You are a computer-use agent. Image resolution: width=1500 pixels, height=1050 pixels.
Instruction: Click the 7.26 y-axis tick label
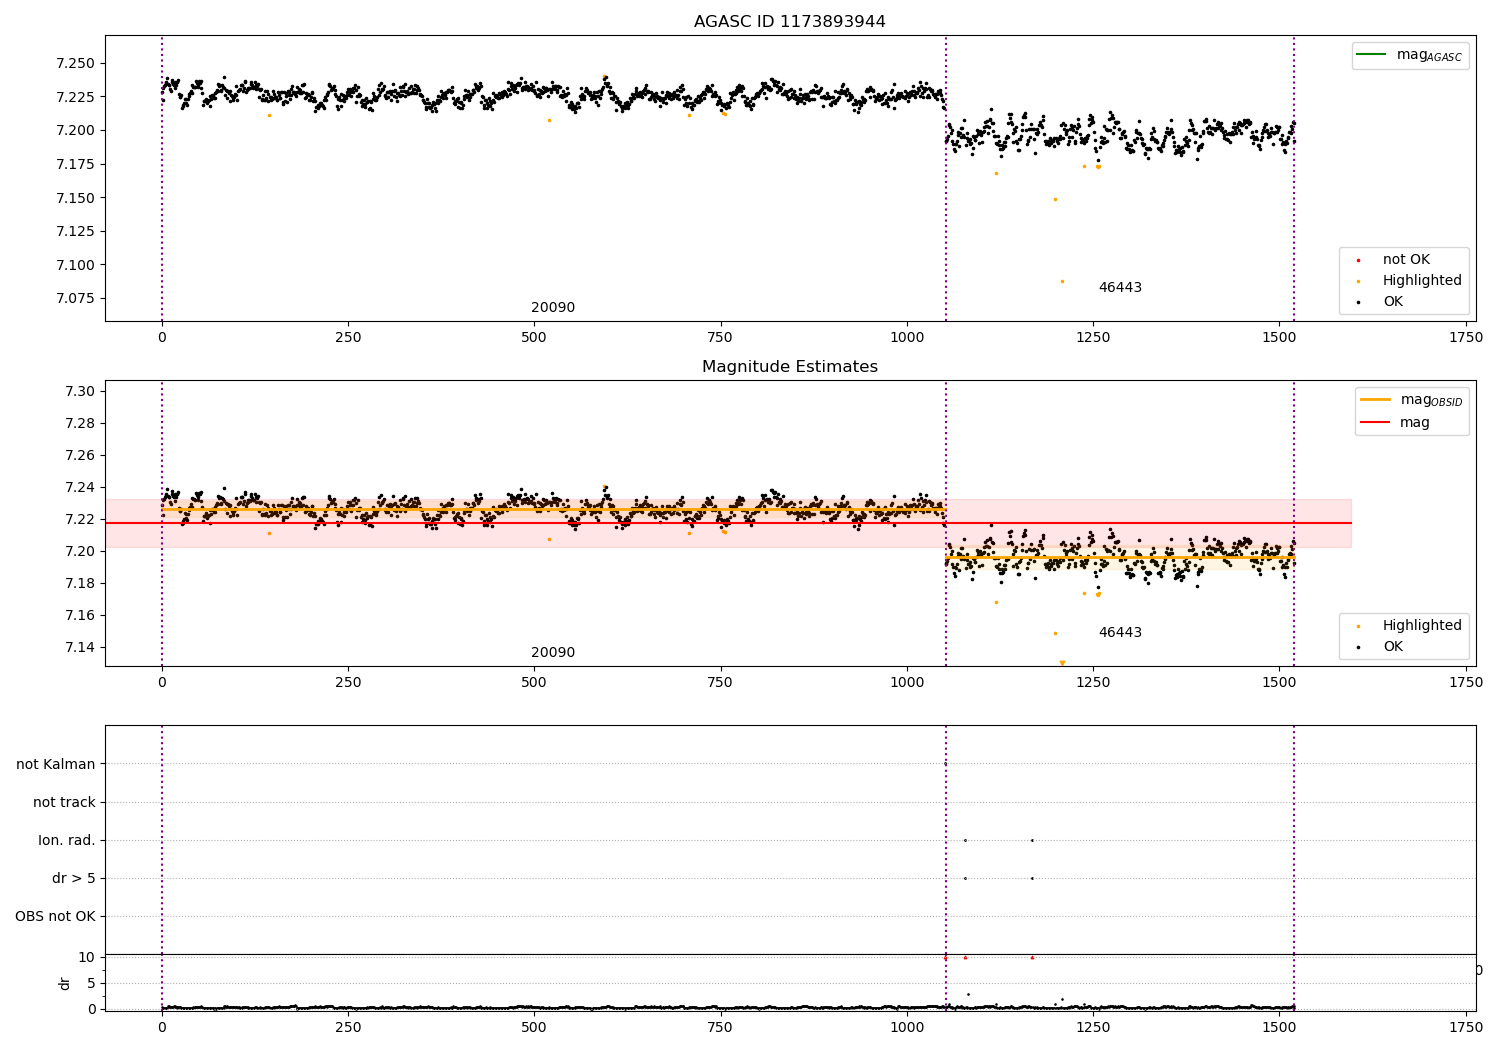(x=80, y=456)
